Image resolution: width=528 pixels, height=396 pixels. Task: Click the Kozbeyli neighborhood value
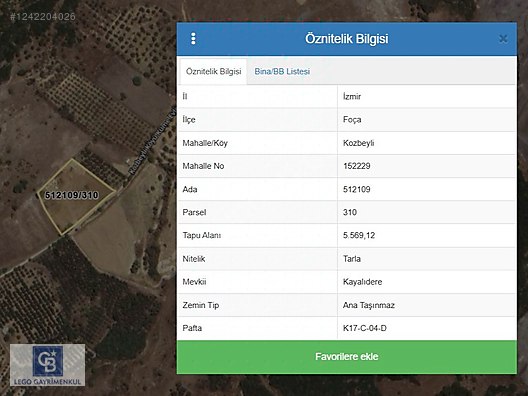coord(359,143)
